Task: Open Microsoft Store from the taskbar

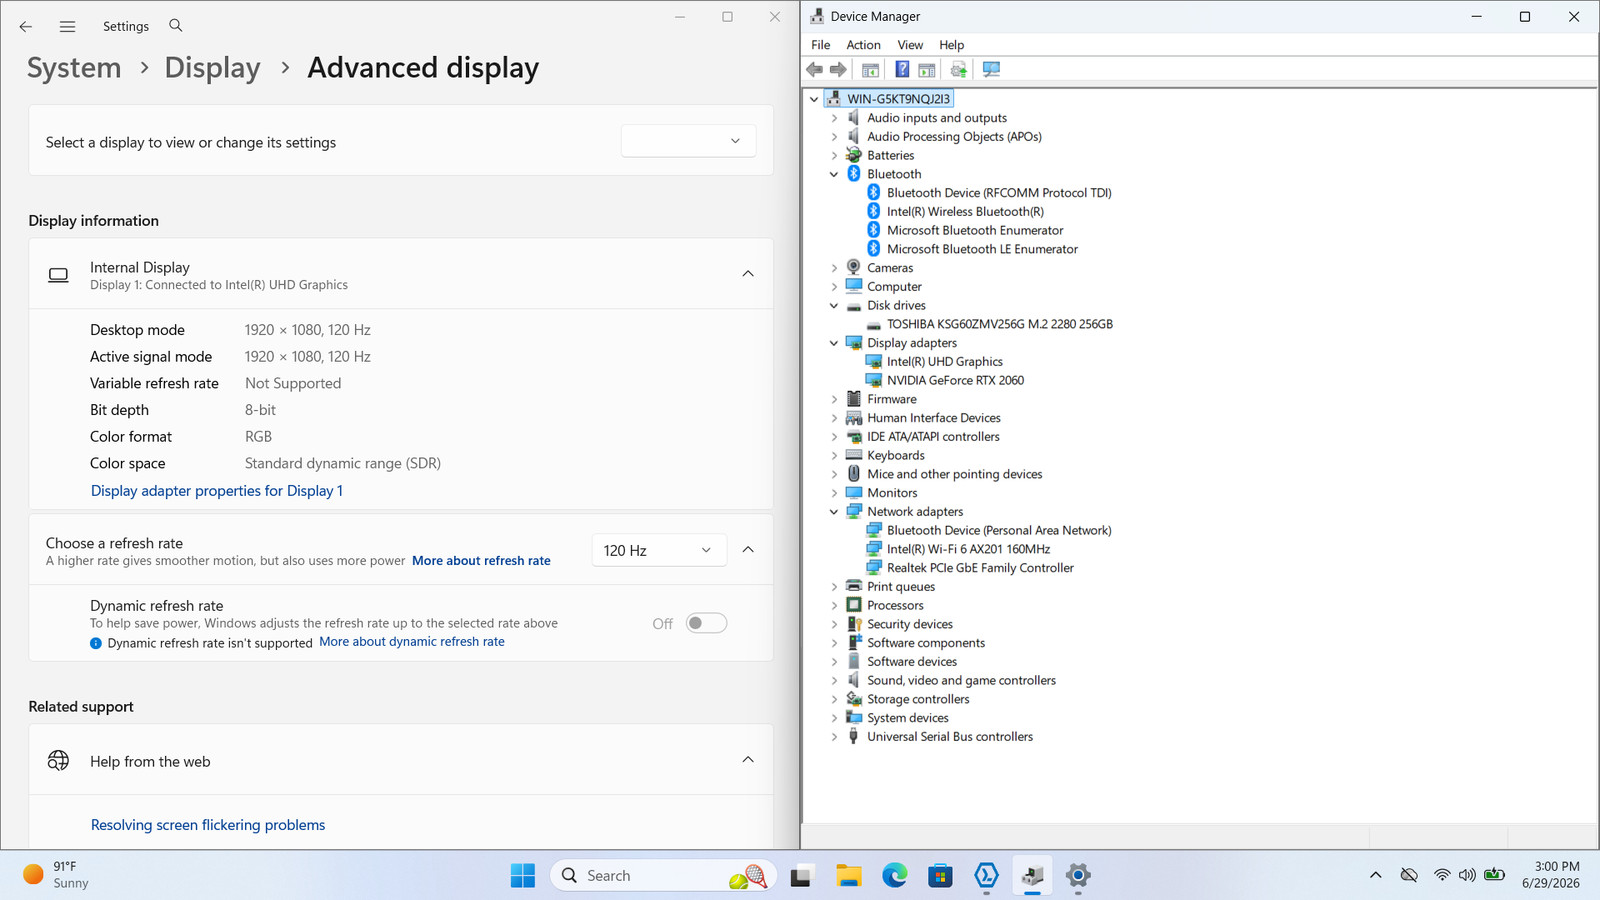Action: coord(940,876)
